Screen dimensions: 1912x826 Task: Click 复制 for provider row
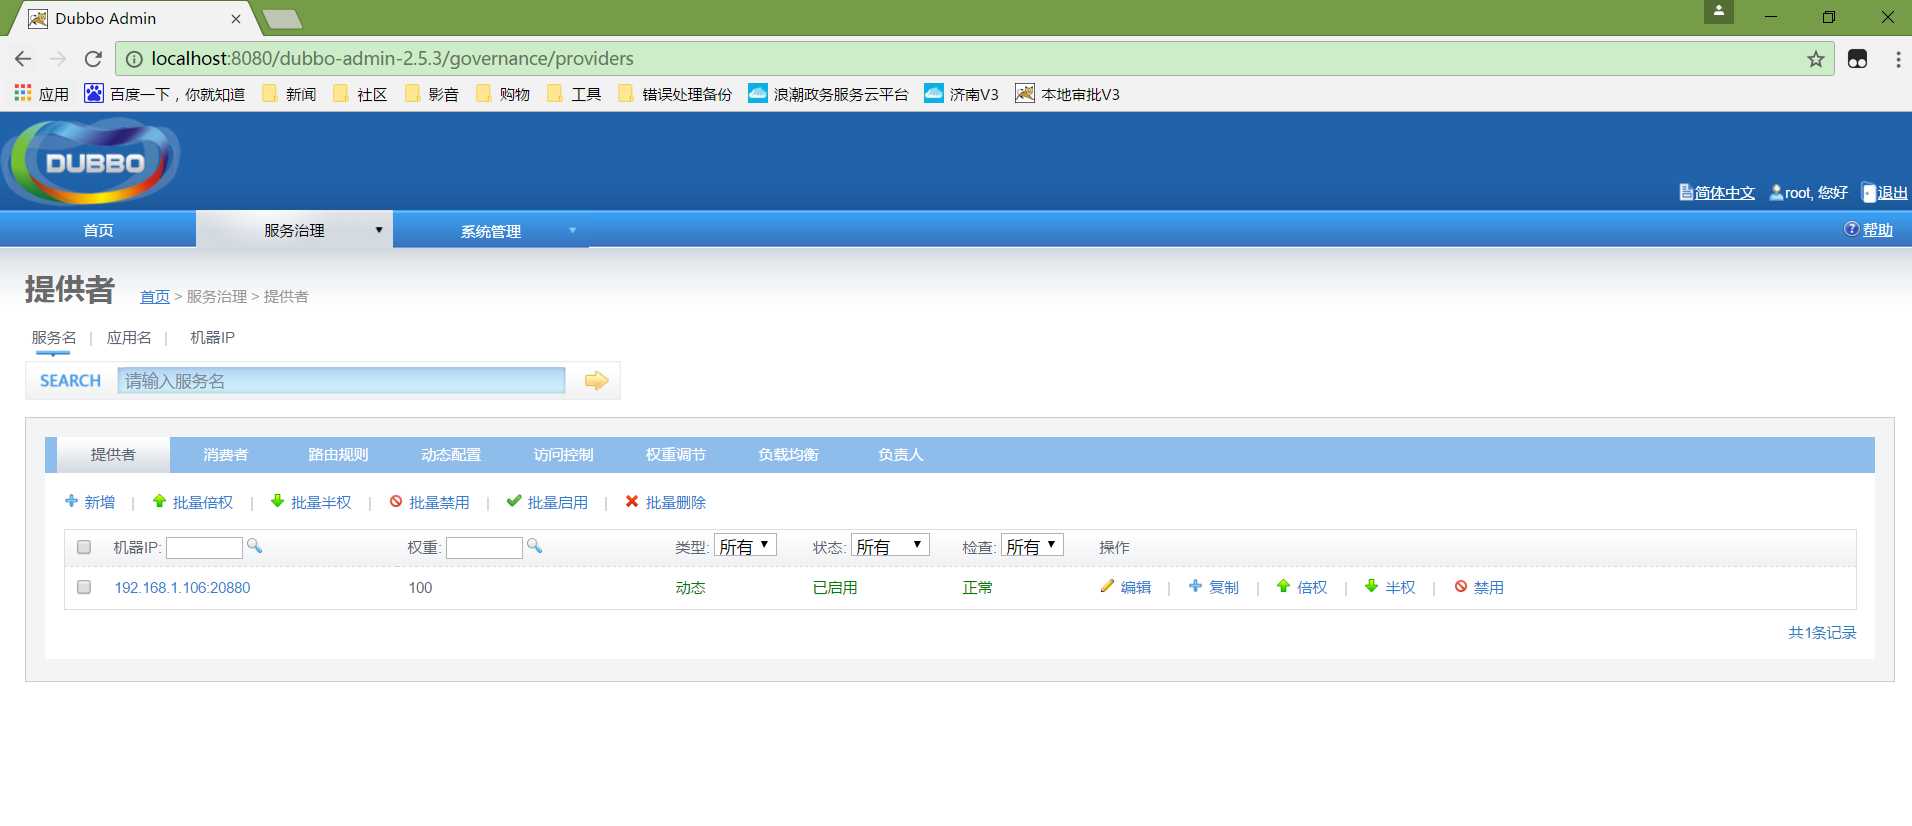pyautogui.click(x=1214, y=587)
